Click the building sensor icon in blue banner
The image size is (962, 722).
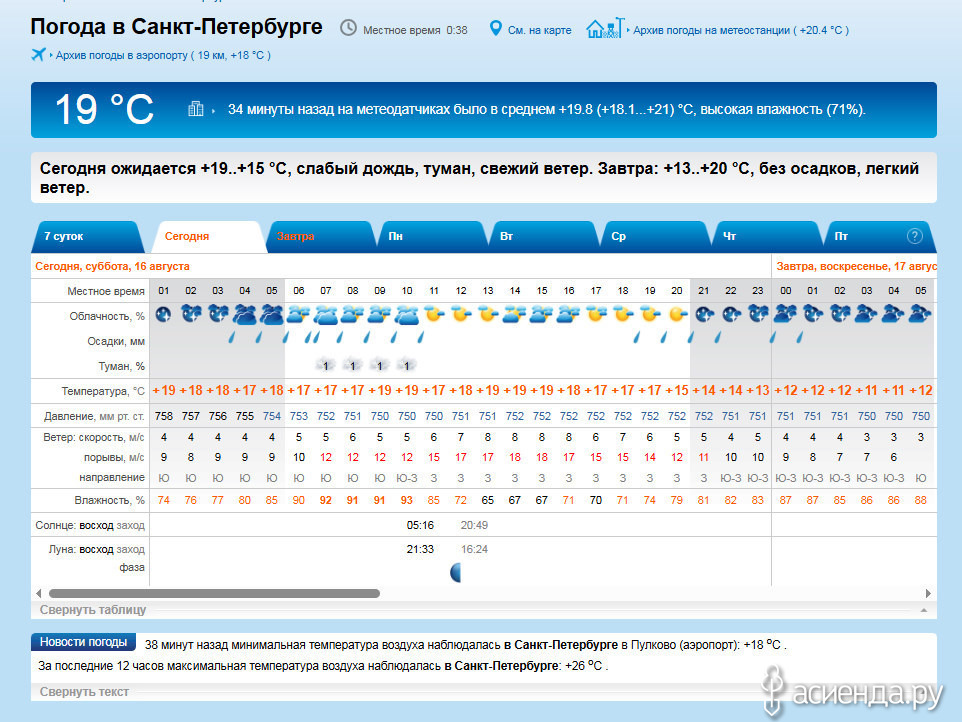196,109
